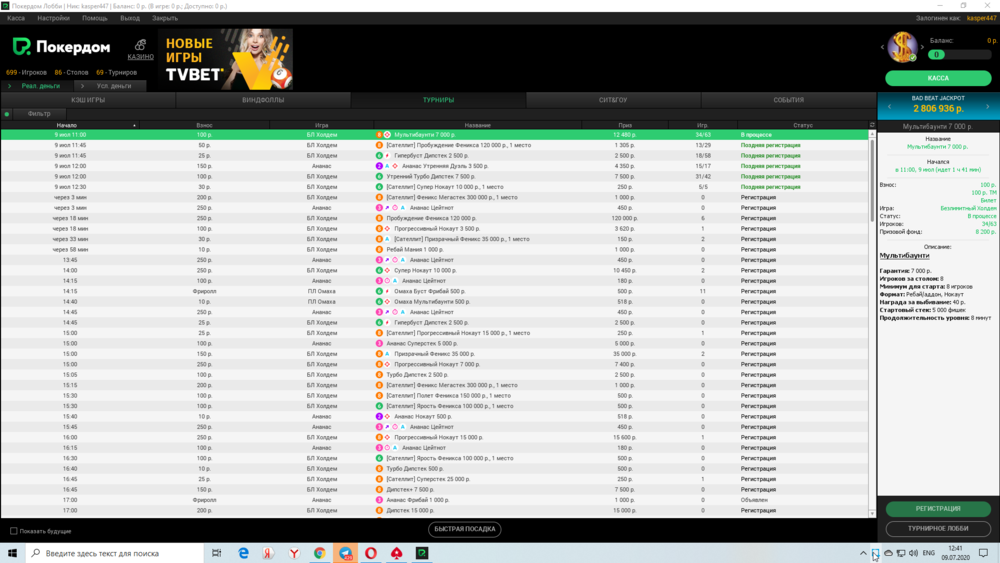The image size is (1000, 563).
Task: Select the Утренний Турбо Дипстек 7 500 р. row
Action: click(x=436, y=176)
